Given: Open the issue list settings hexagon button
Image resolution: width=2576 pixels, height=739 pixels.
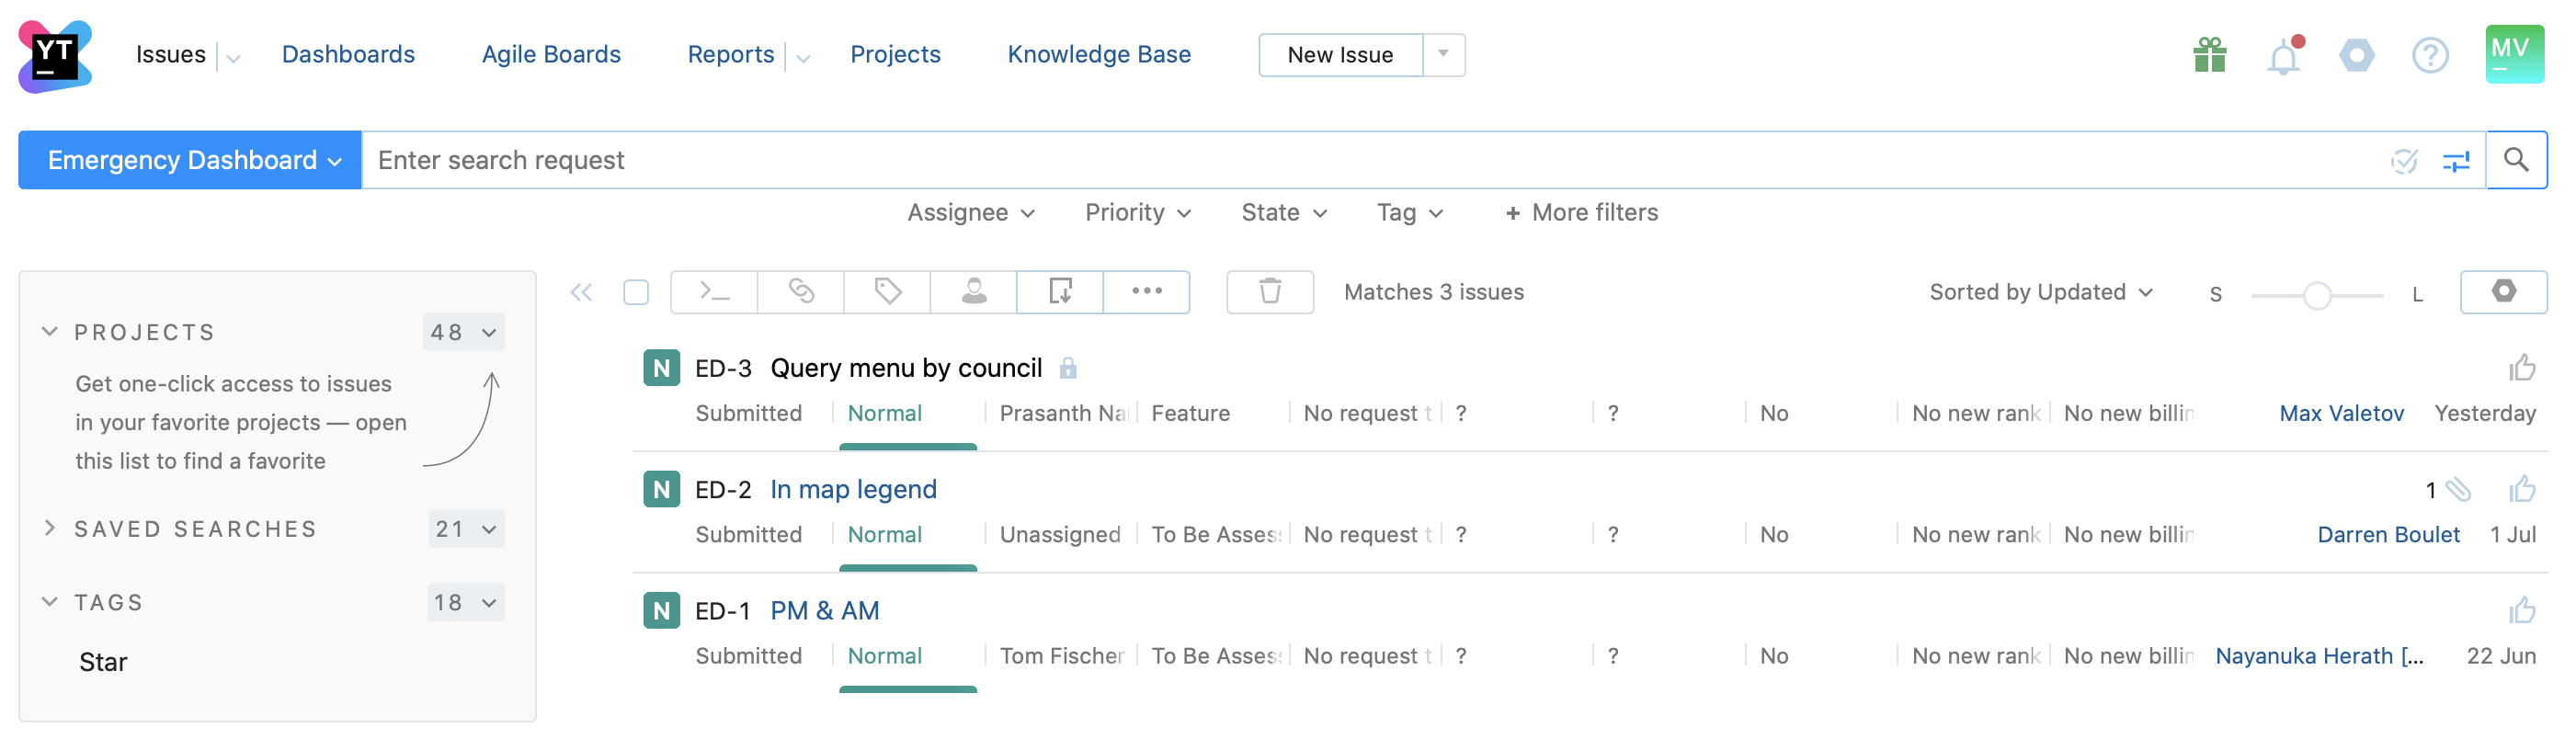Looking at the screenshot, I should tap(2503, 292).
